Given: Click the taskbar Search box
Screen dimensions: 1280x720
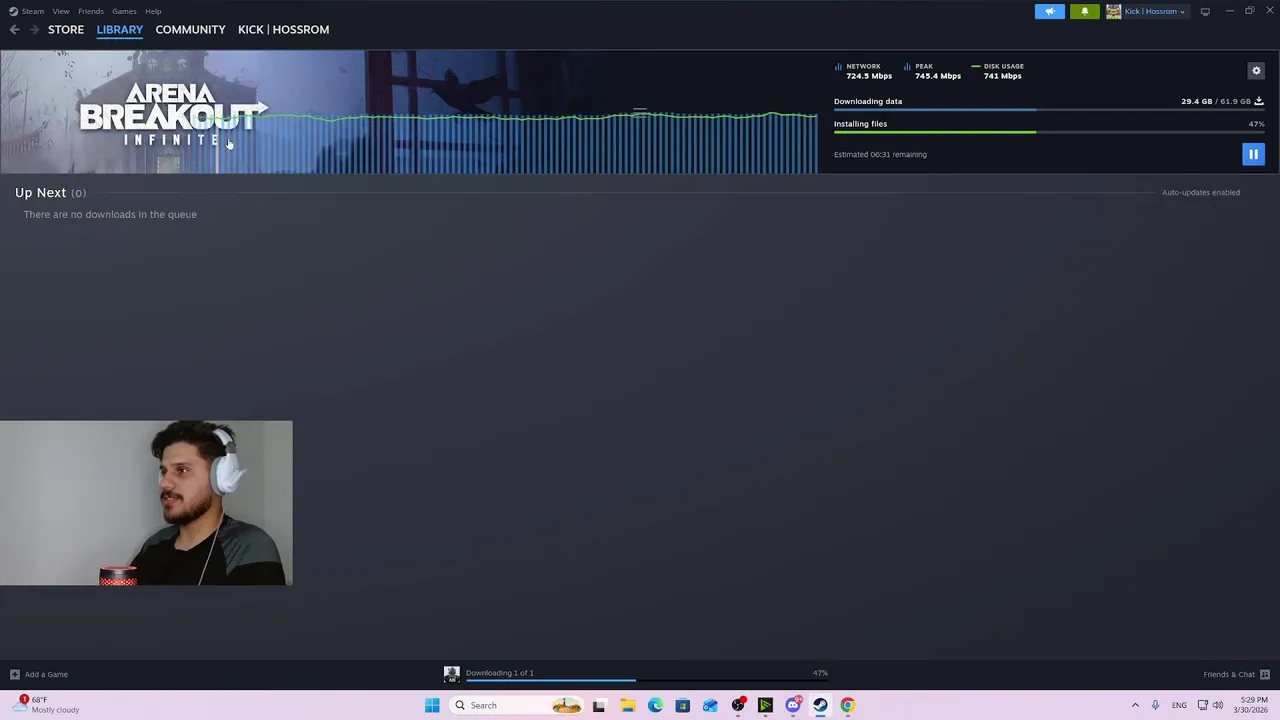Looking at the screenshot, I should pos(517,705).
